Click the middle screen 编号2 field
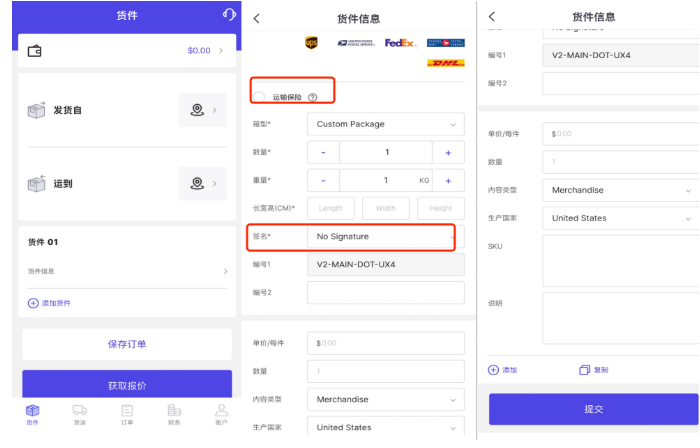Image resolution: width=700 pixels, height=448 pixels. [386, 293]
